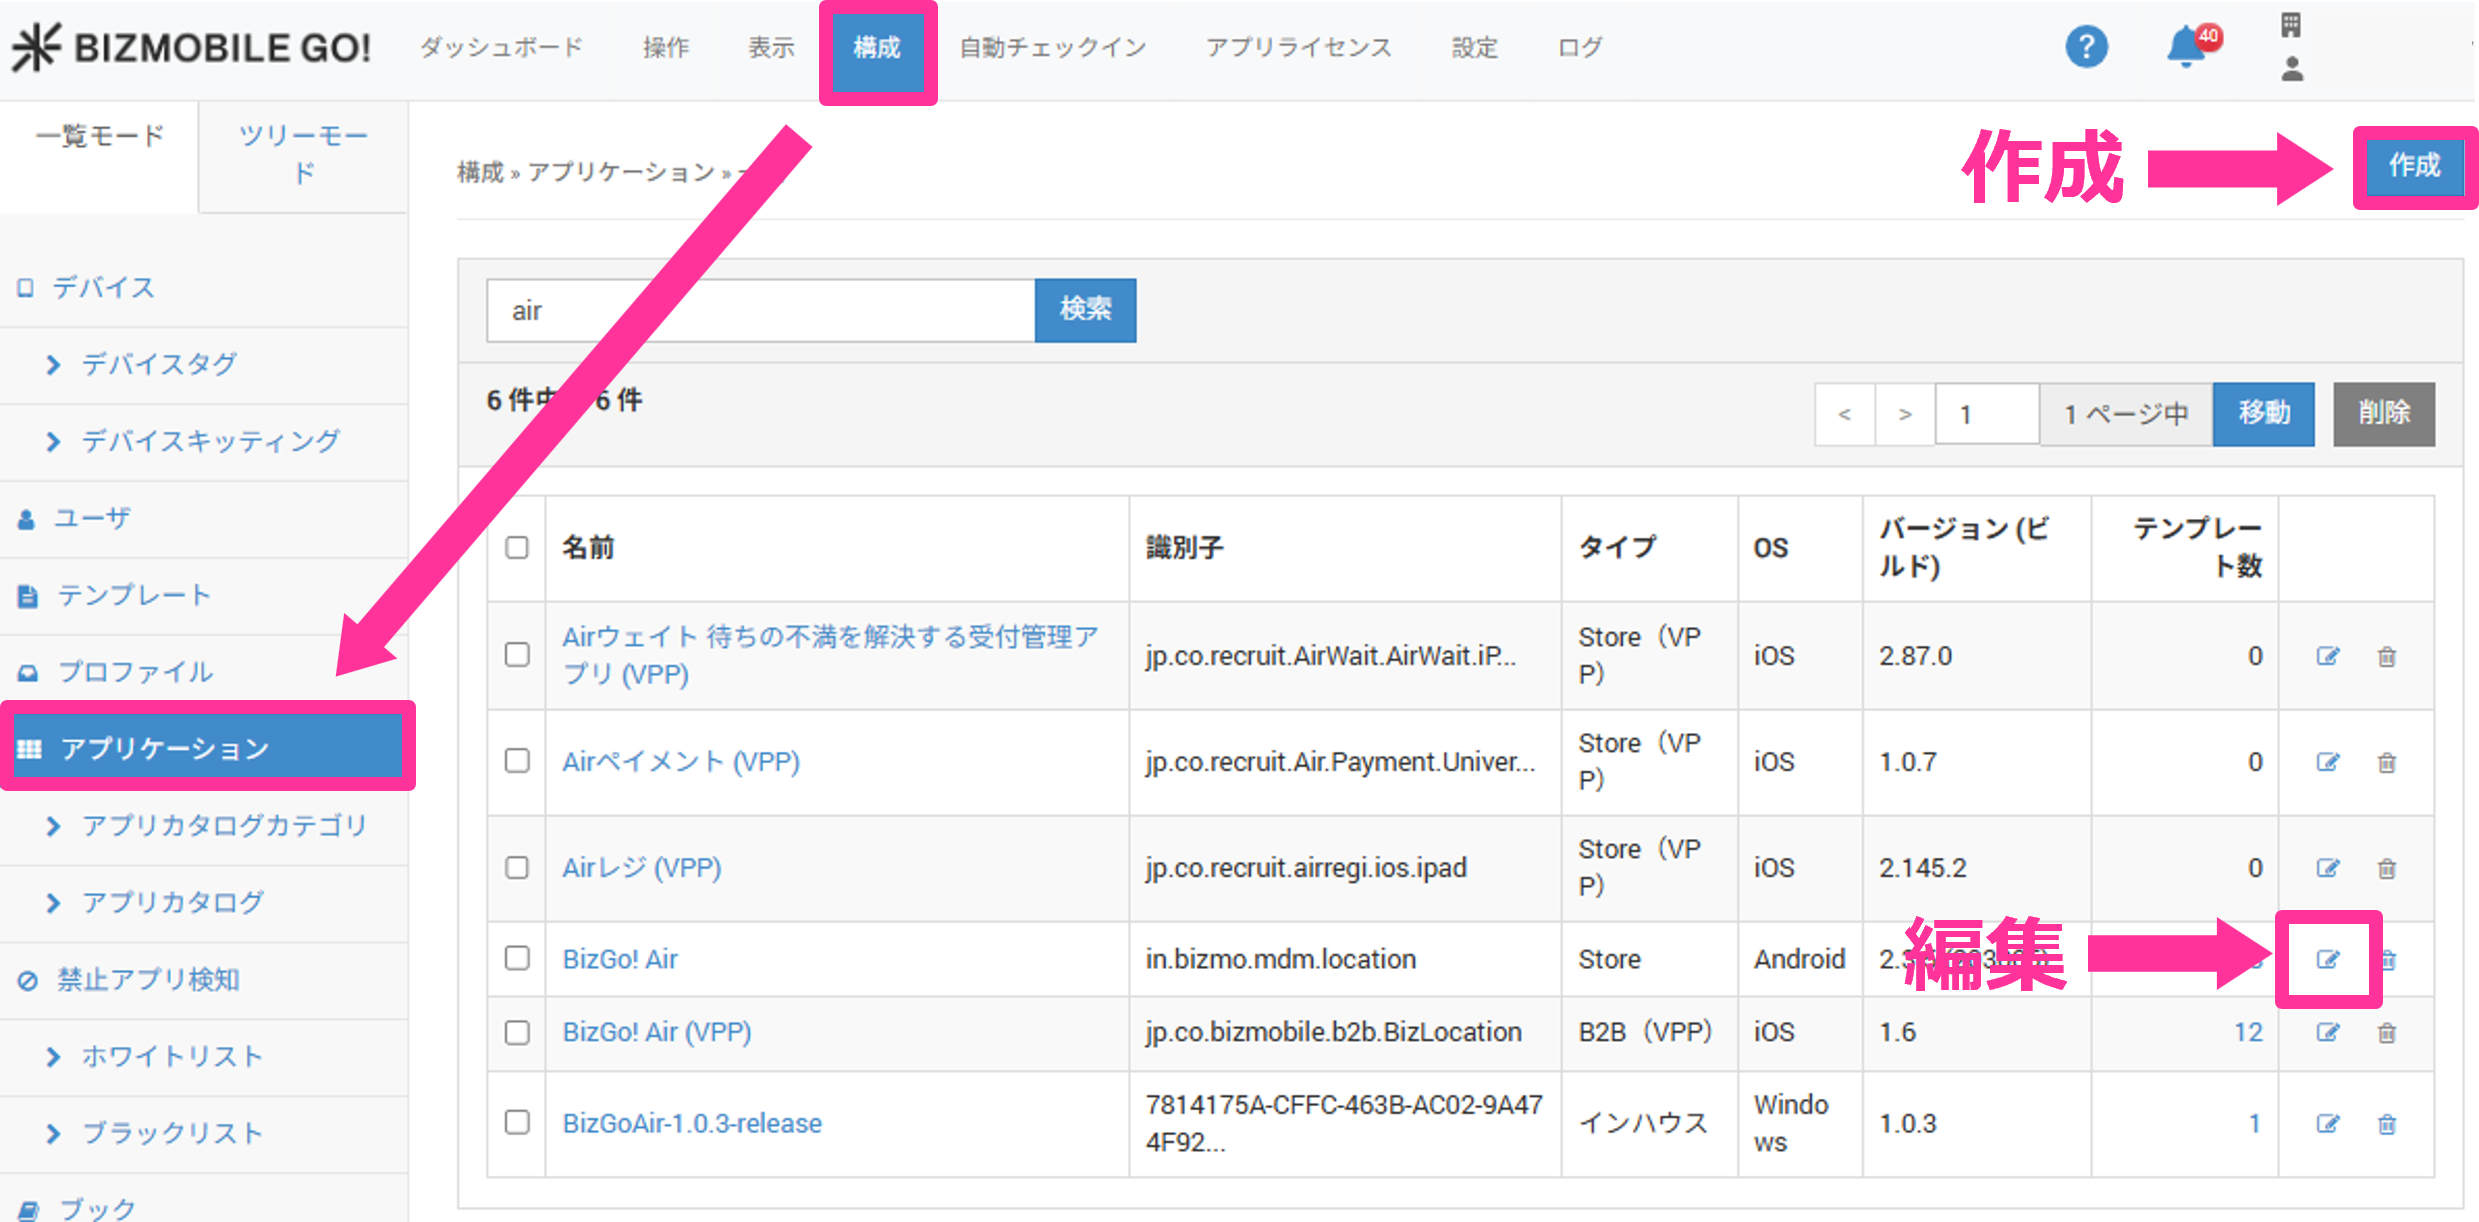The image size is (2479, 1222).
Task: Select checkbox next to Airウェイト app row
Action: pyautogui.click(x=517, y=655)
